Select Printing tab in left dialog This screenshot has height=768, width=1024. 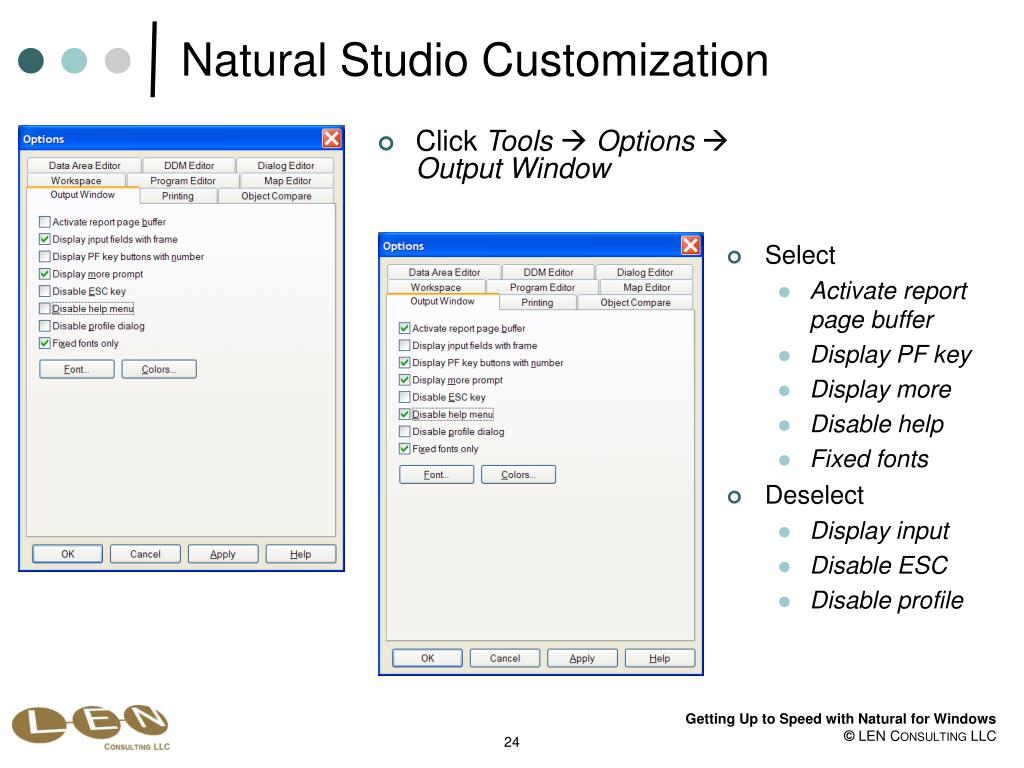pyautogui.click(x=178, y=196)
